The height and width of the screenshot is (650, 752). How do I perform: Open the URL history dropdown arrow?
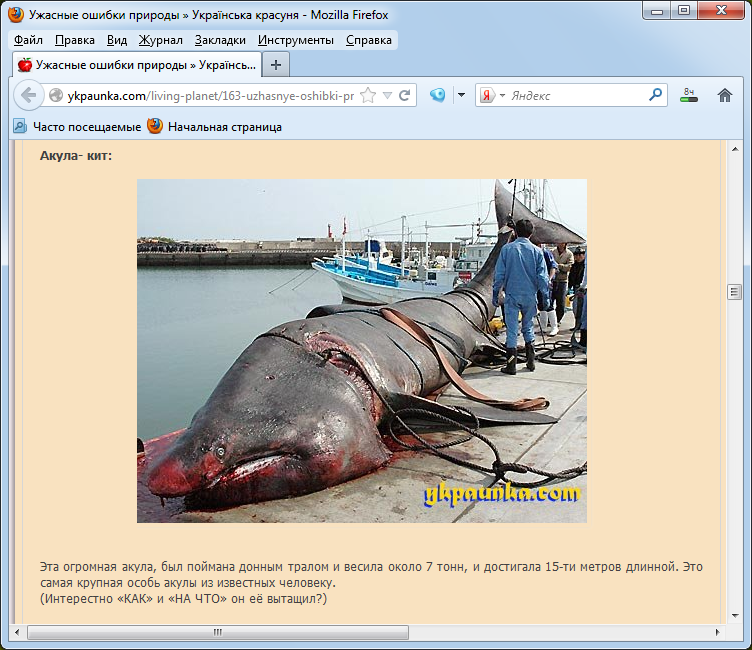[x=387, y=96]
